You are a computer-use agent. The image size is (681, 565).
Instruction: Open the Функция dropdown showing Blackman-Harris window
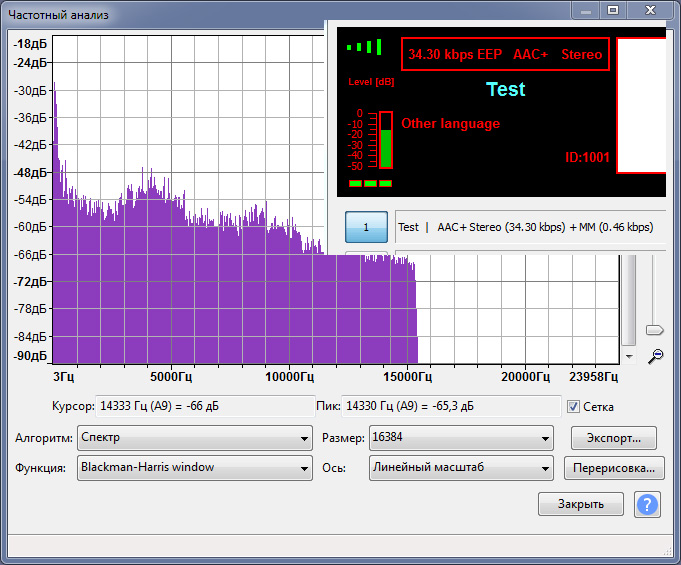click(x=195, y=468)
